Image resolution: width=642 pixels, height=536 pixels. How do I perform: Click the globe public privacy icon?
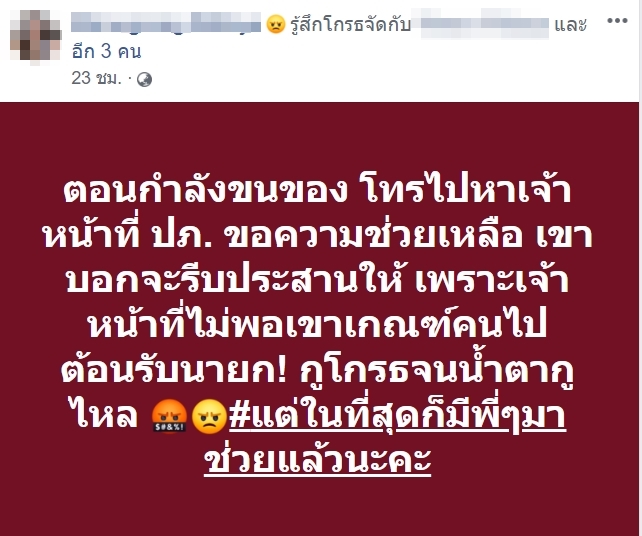click(x=144, y=79)
